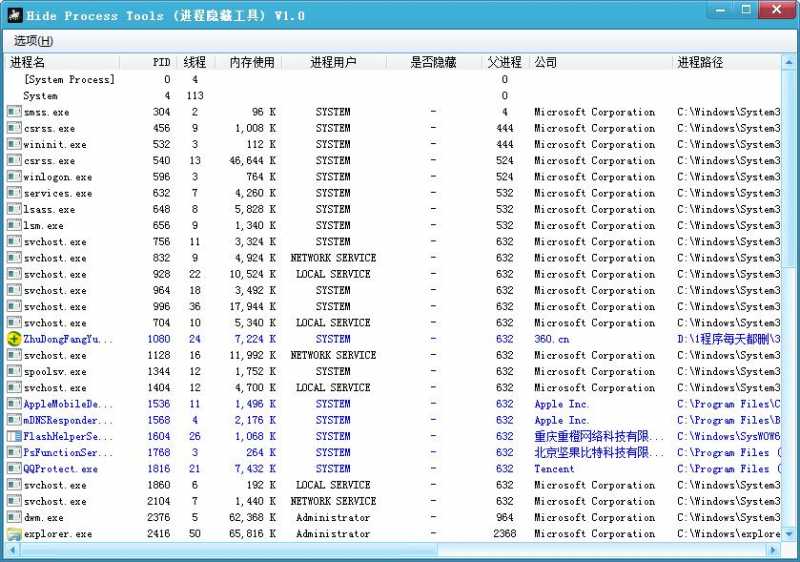
Task: Click icon of svchost.exe with PID 2104
Action: click(14, 502)
